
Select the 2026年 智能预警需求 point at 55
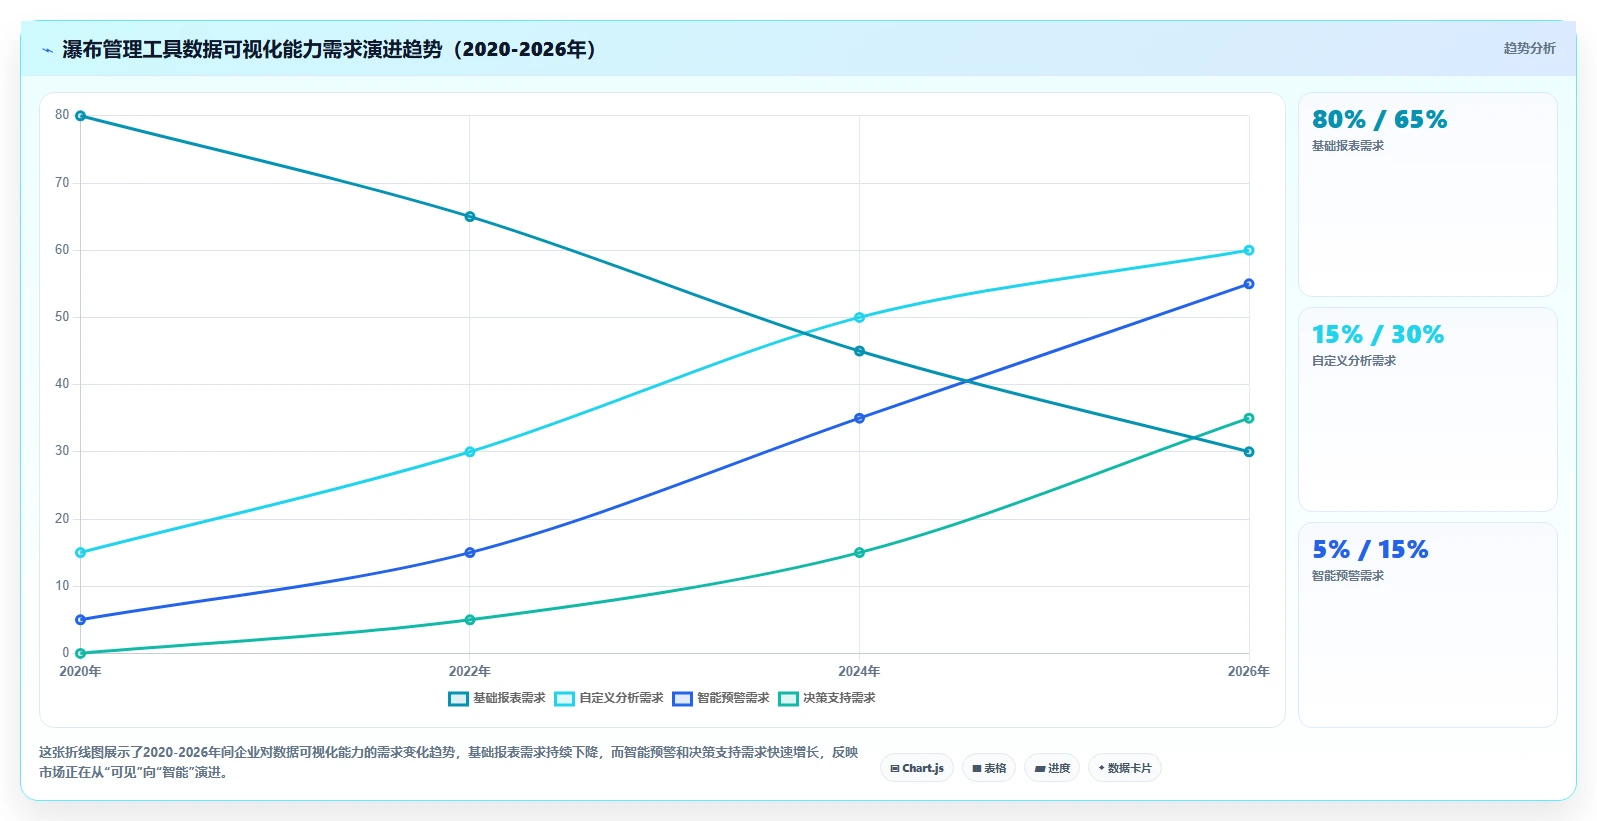pos(1249,284)
